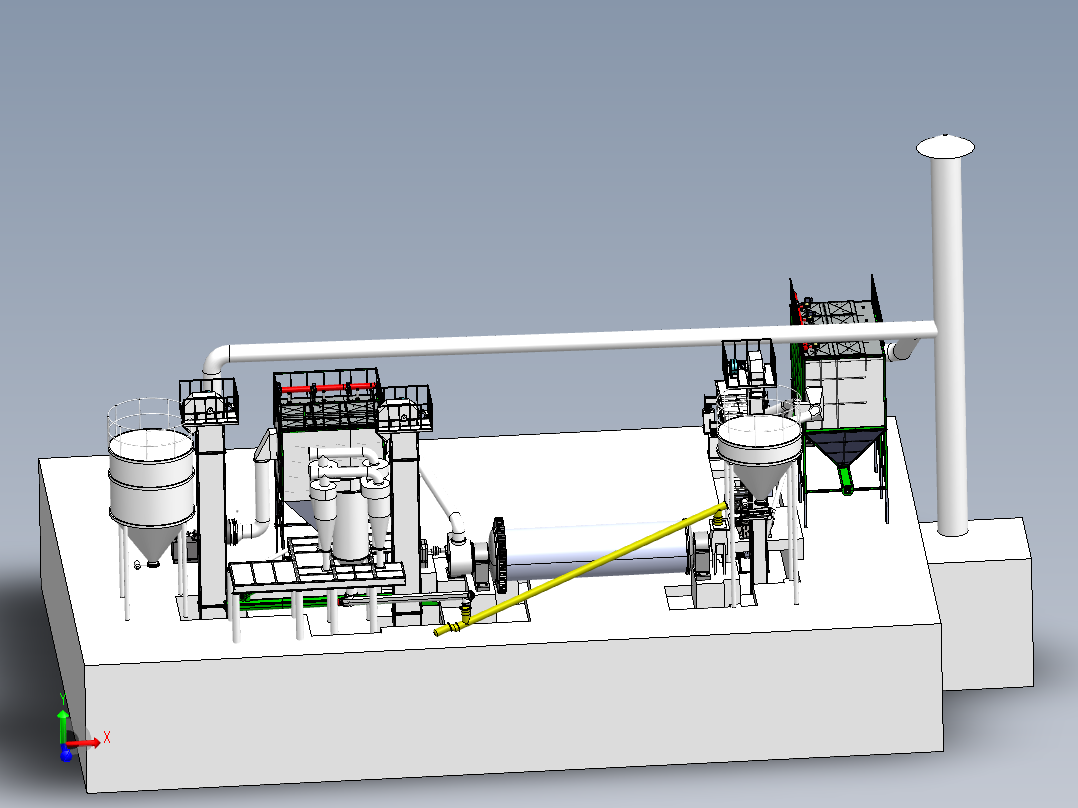This screenshot has height=808, width=1078.
Task: Select the left bucket elevator column
Action: pos(211,519)
